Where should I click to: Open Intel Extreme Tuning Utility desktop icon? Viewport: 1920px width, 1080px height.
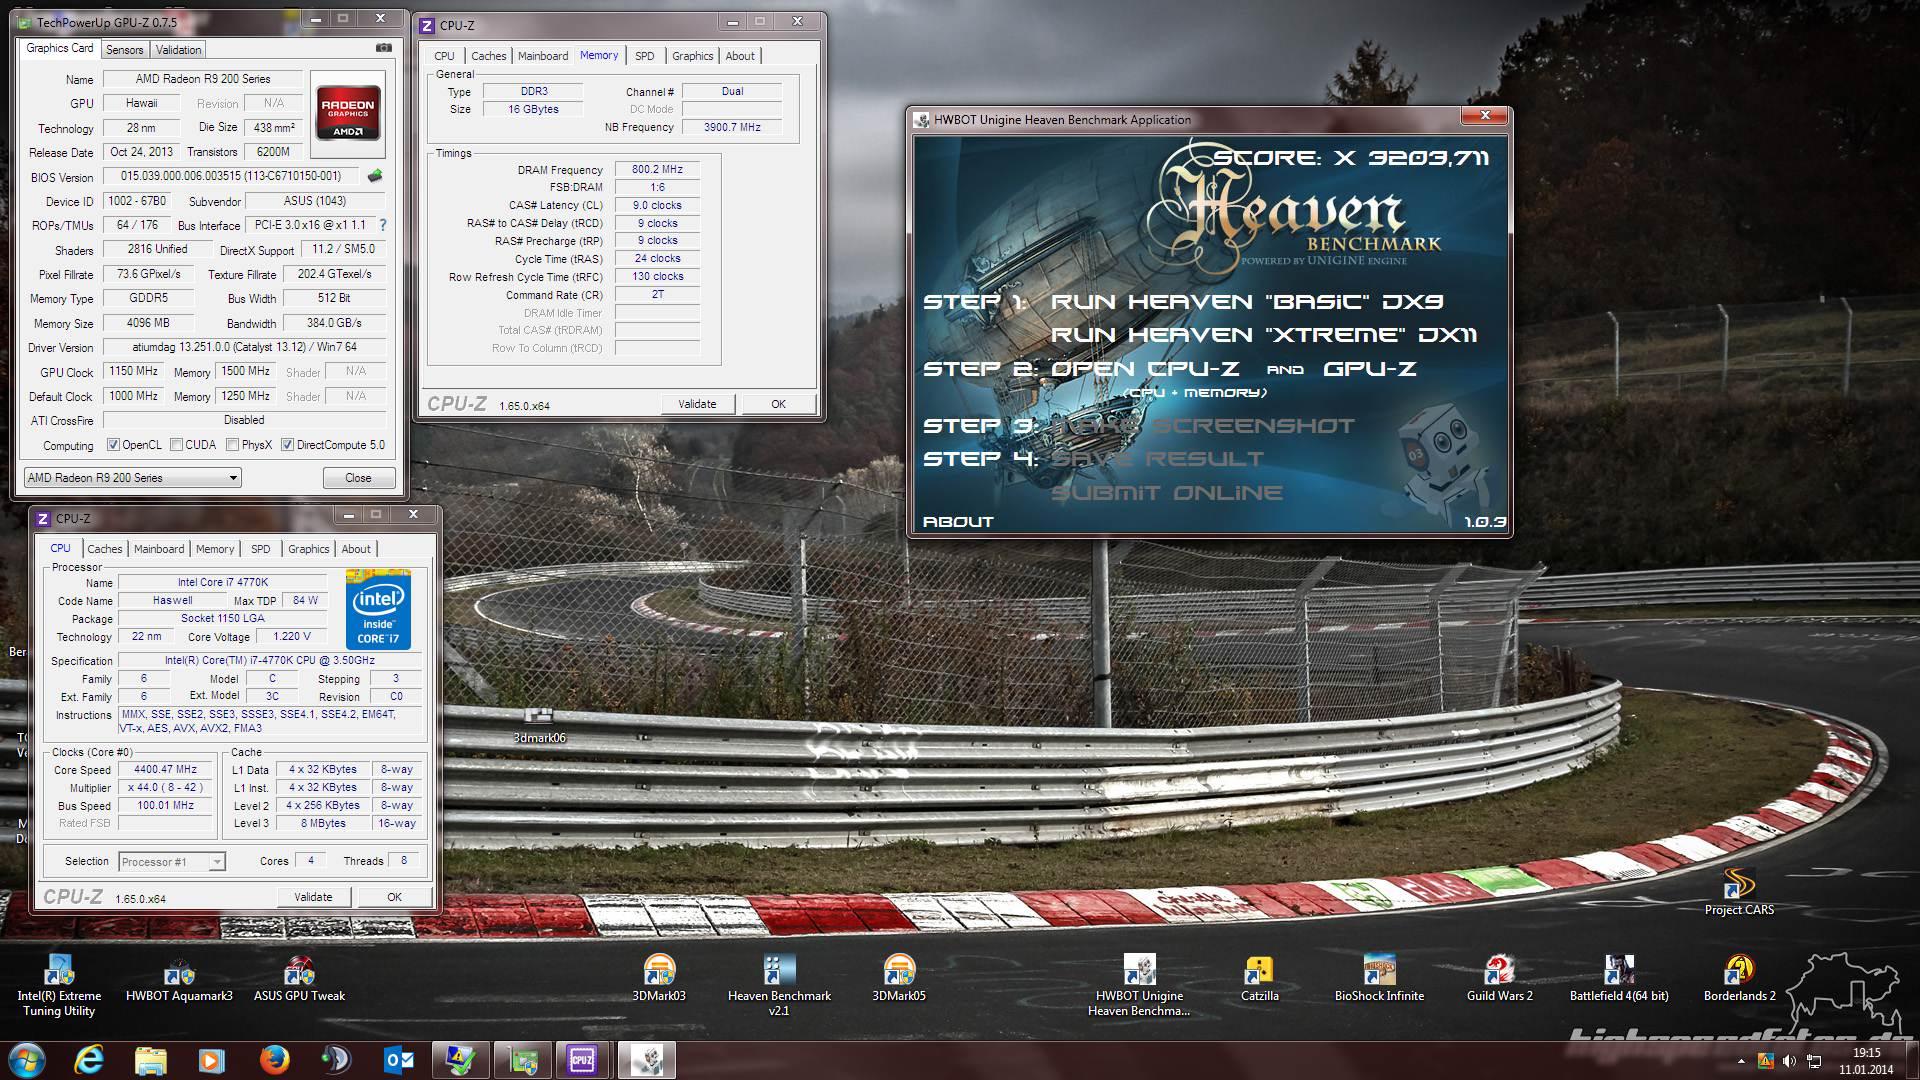tap(59, 986)
